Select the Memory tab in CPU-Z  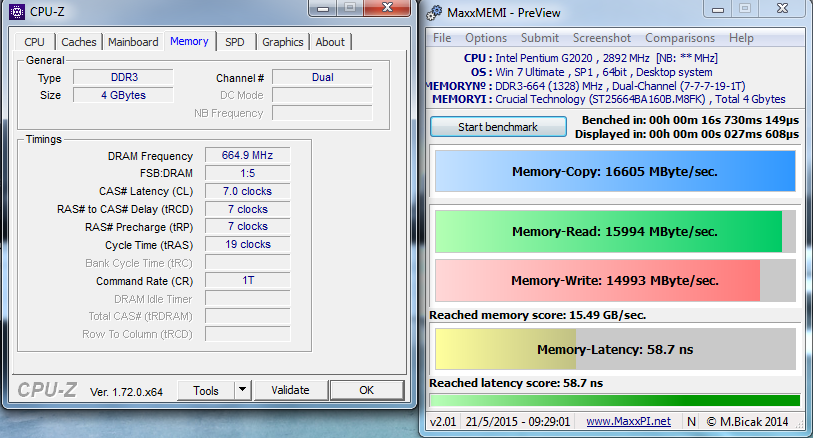[x=189, y=41]
